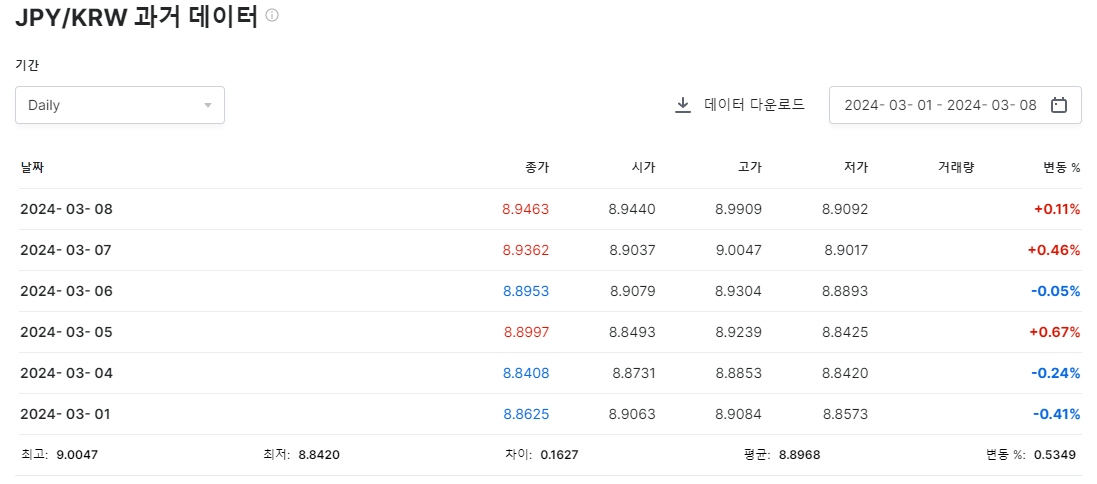Viewport: 1097px width, 484px height.
Task: Click change value -0.05%
Action: 1056,291
